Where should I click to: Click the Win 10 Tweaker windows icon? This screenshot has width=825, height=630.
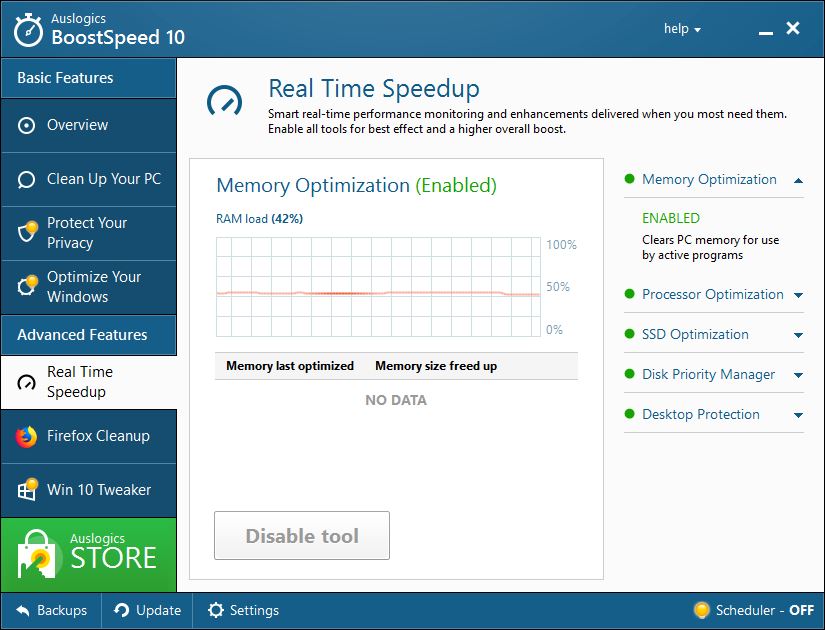(27, 489)
